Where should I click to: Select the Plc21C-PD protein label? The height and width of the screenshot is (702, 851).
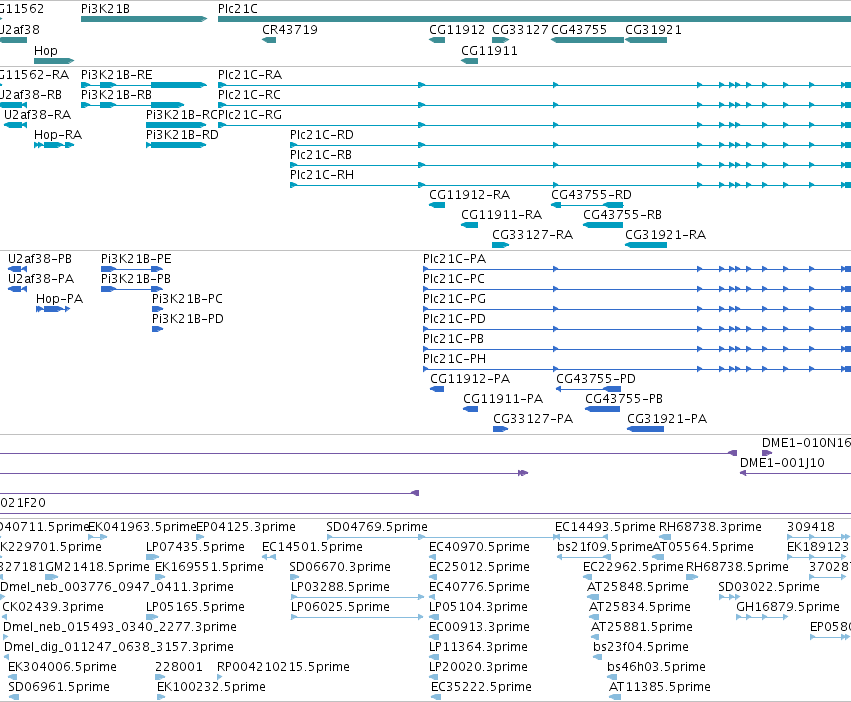tap(454, 319)
